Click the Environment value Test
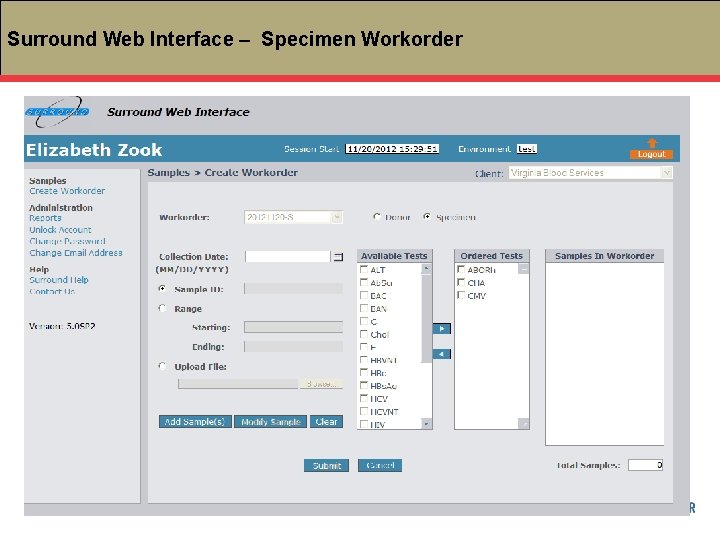720x540 pixels. (x=527, y=149)
